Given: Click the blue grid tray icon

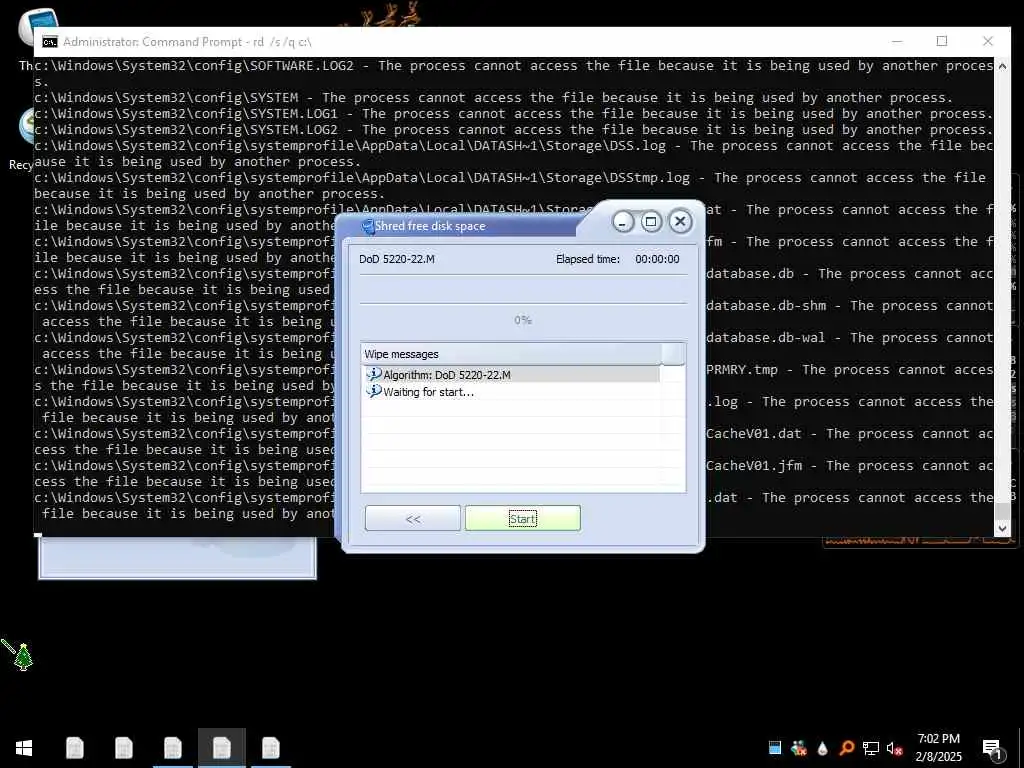Looking at the screenshot, I should point(775,748).
